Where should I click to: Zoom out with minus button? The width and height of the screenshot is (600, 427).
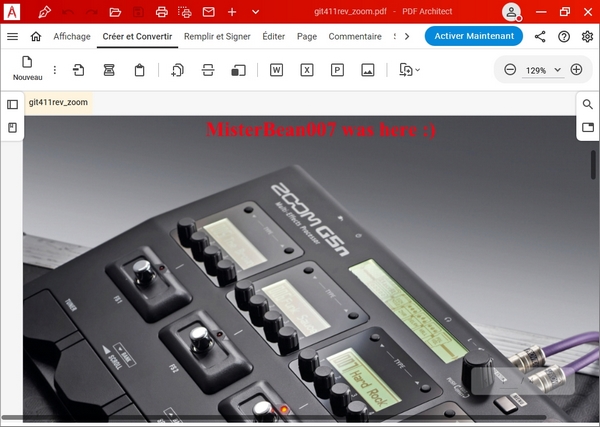coord(510,70)
